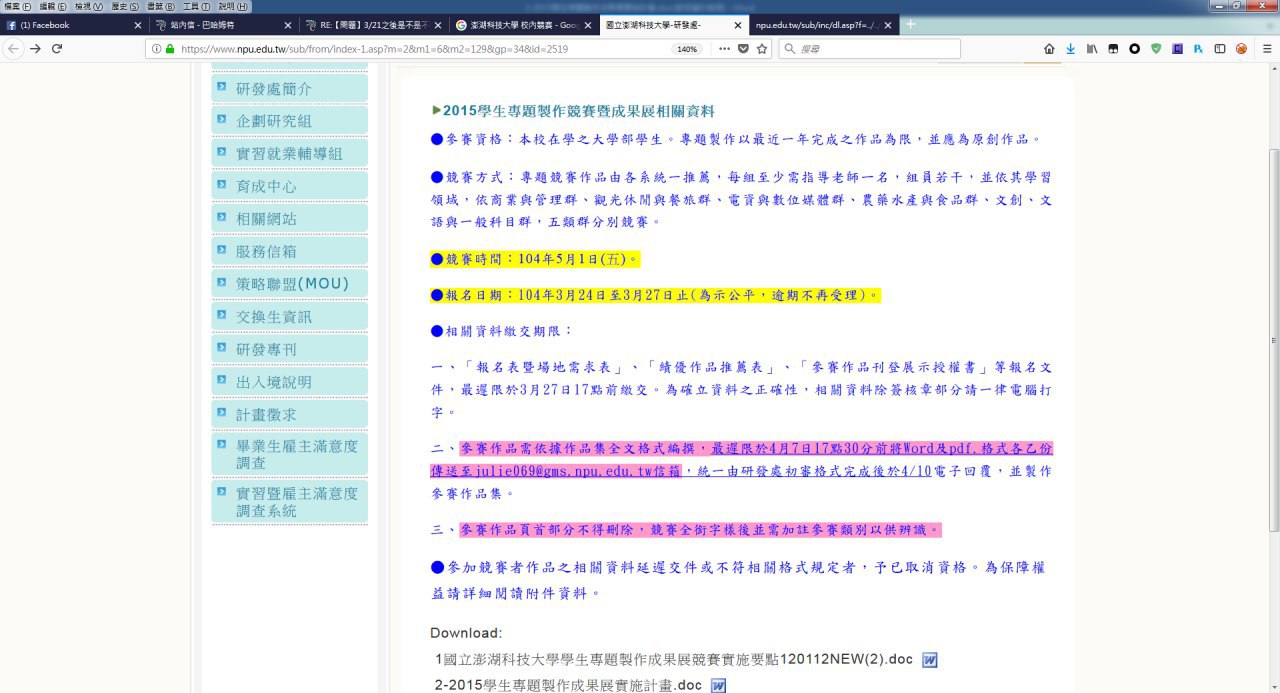Click the site information icon in address bar
1280x693 pixels.
point(156,49)
